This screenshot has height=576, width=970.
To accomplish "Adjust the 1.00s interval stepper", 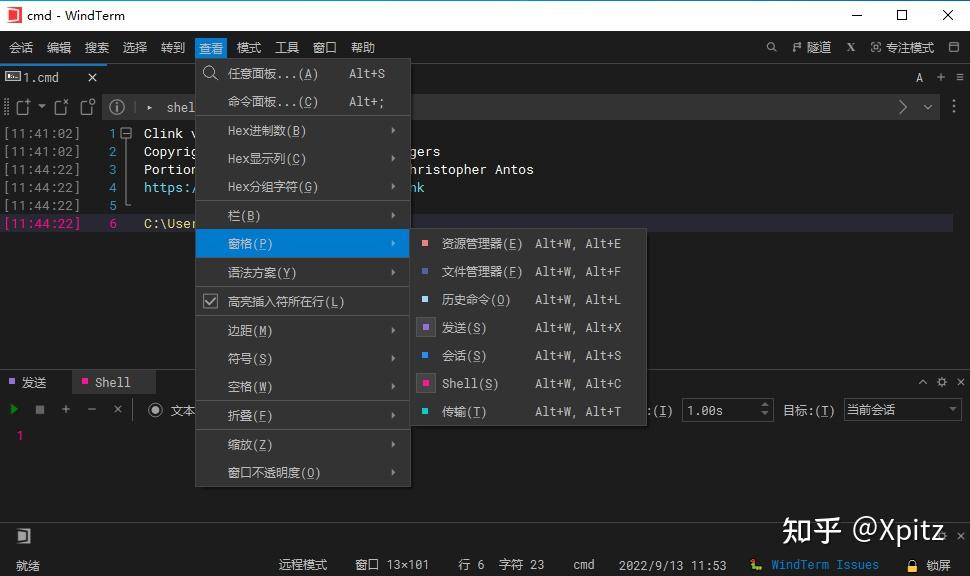I will [x=763, y=409].
